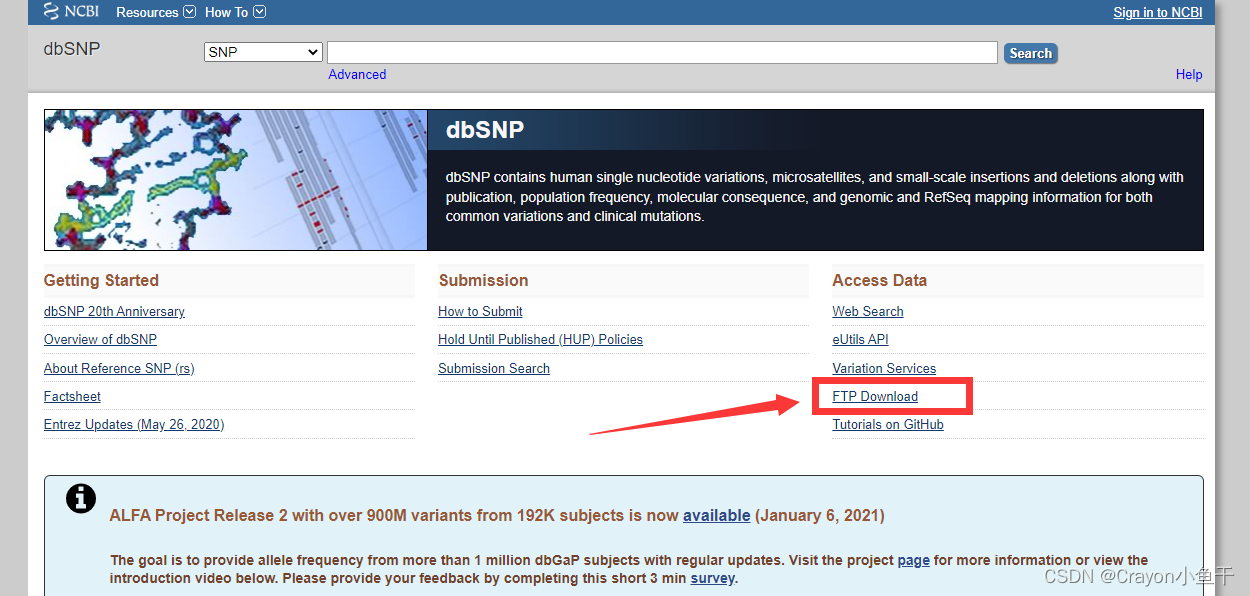This screenshot has width=1250, height=596.
Task: Open the Help link
Action: pos(1189,74)
